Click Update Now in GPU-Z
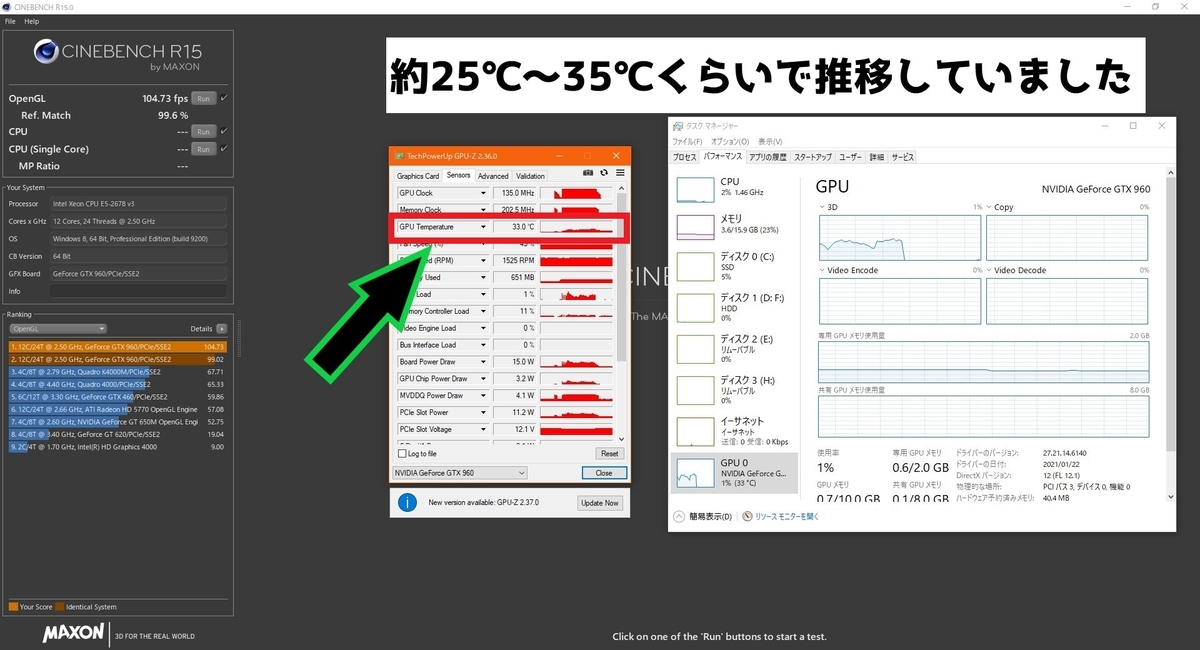Image resolution: width=1200 pixels, height=650 pixels. click(600, 502)
